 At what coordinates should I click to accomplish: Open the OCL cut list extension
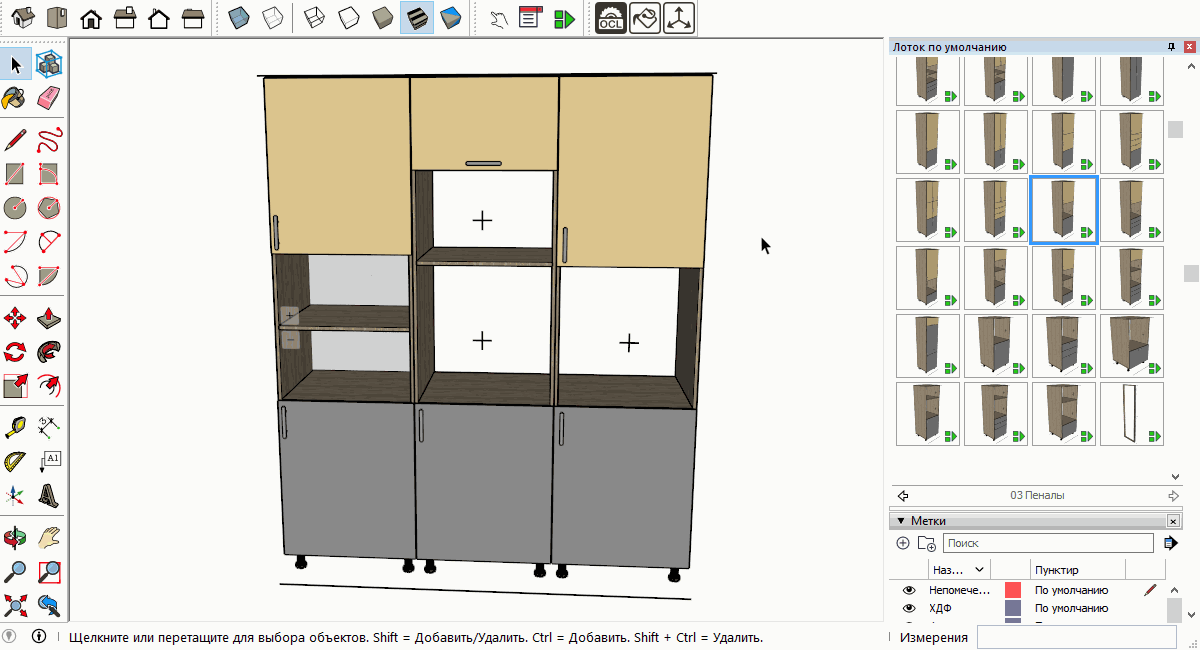pos(610,18)
